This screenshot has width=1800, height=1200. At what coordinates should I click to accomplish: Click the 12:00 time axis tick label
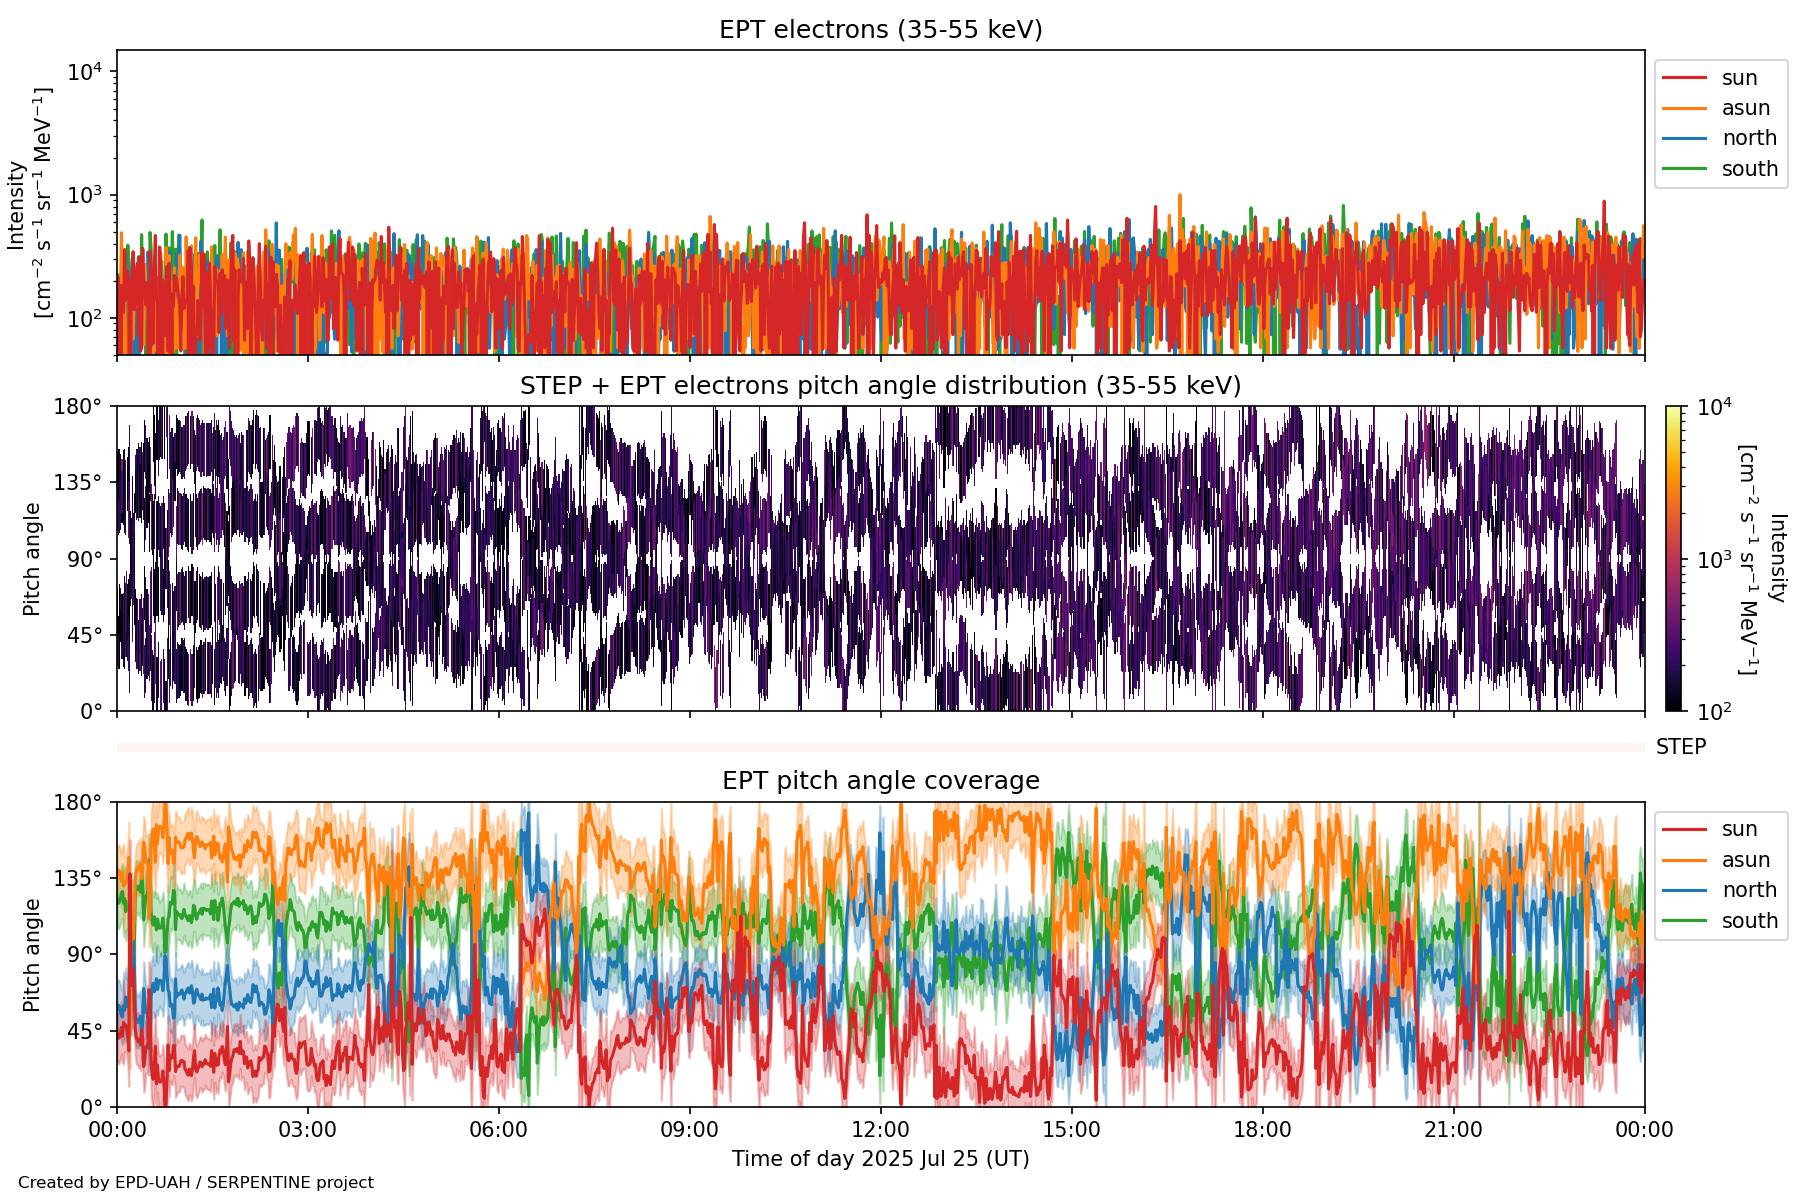point(880,1130)
